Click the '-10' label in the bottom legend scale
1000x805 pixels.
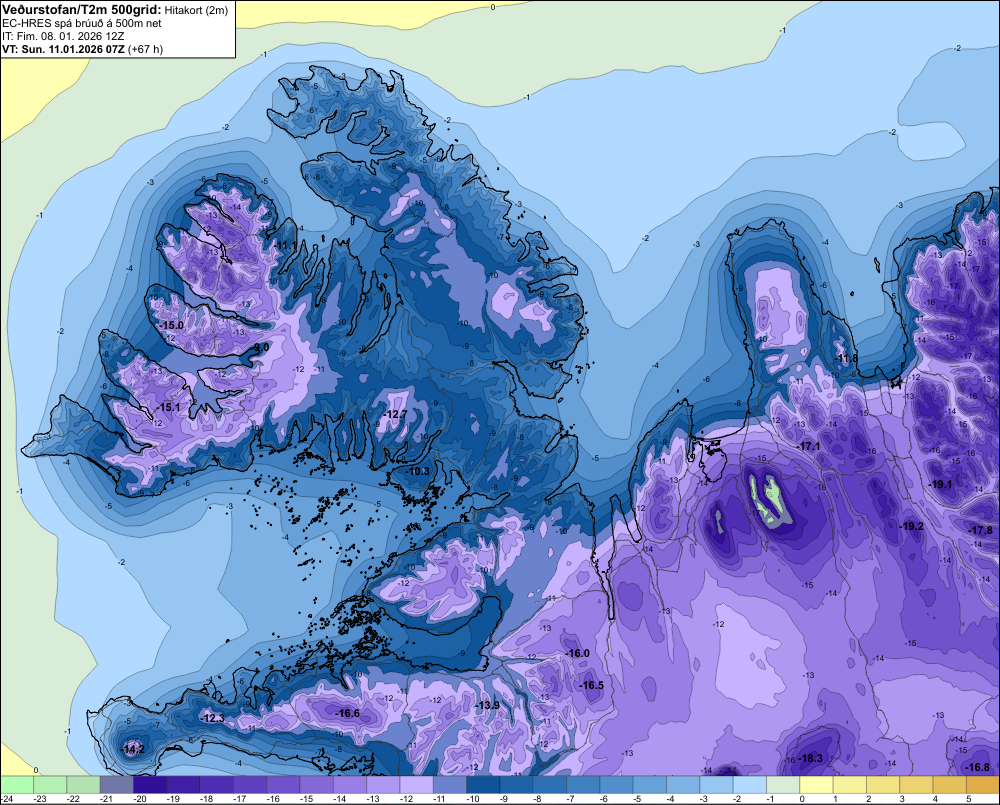tap(474, 799)
